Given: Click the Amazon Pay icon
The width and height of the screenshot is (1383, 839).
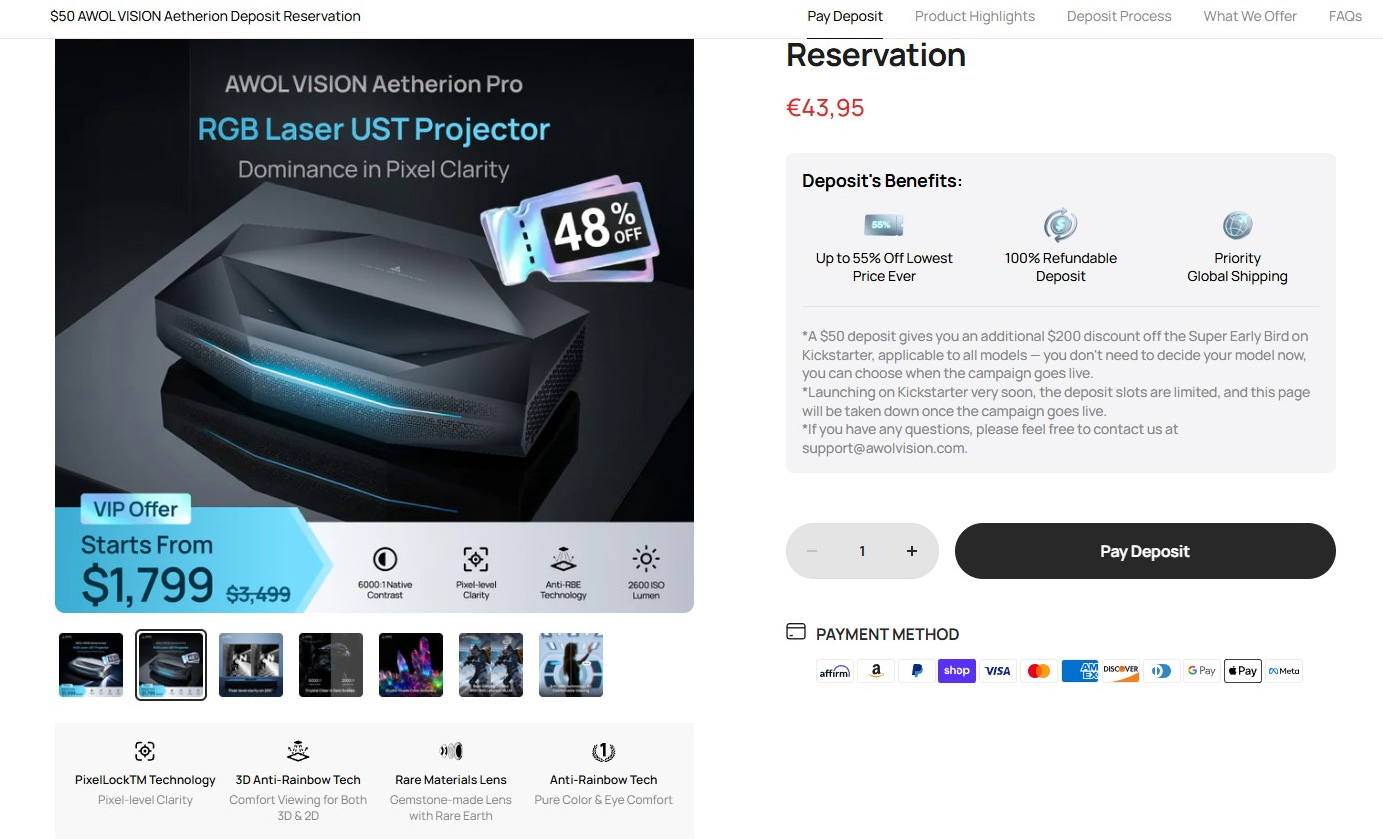Looking at the screenshot, I should point(876,671).
